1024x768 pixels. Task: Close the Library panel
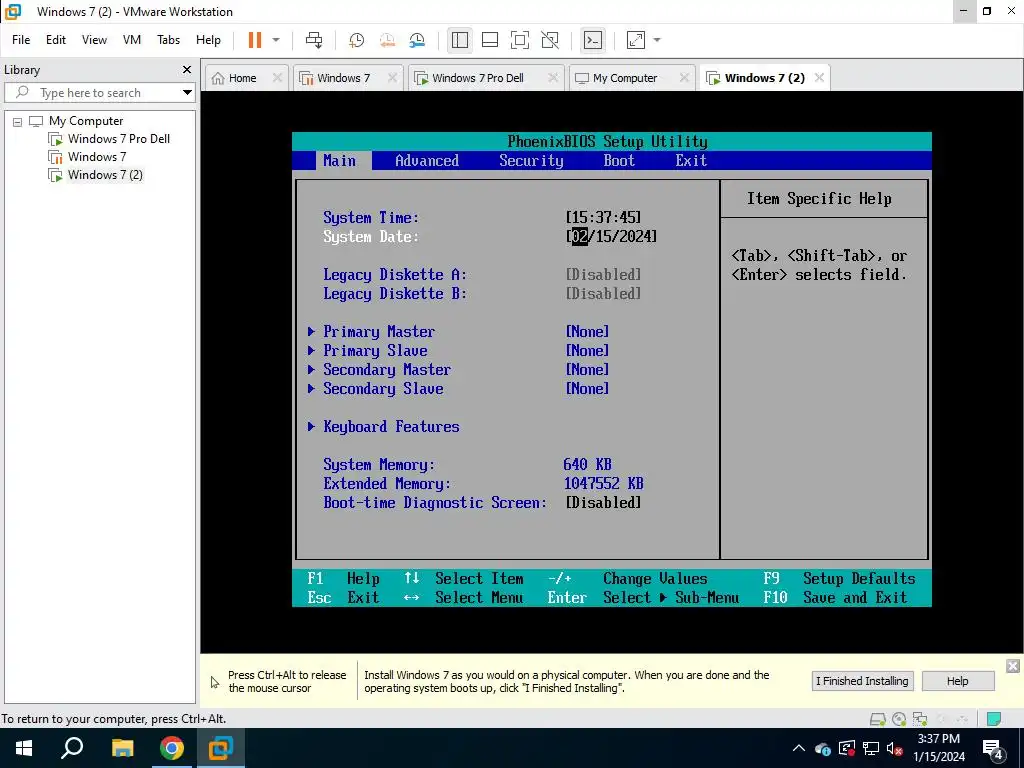point(187,69)
